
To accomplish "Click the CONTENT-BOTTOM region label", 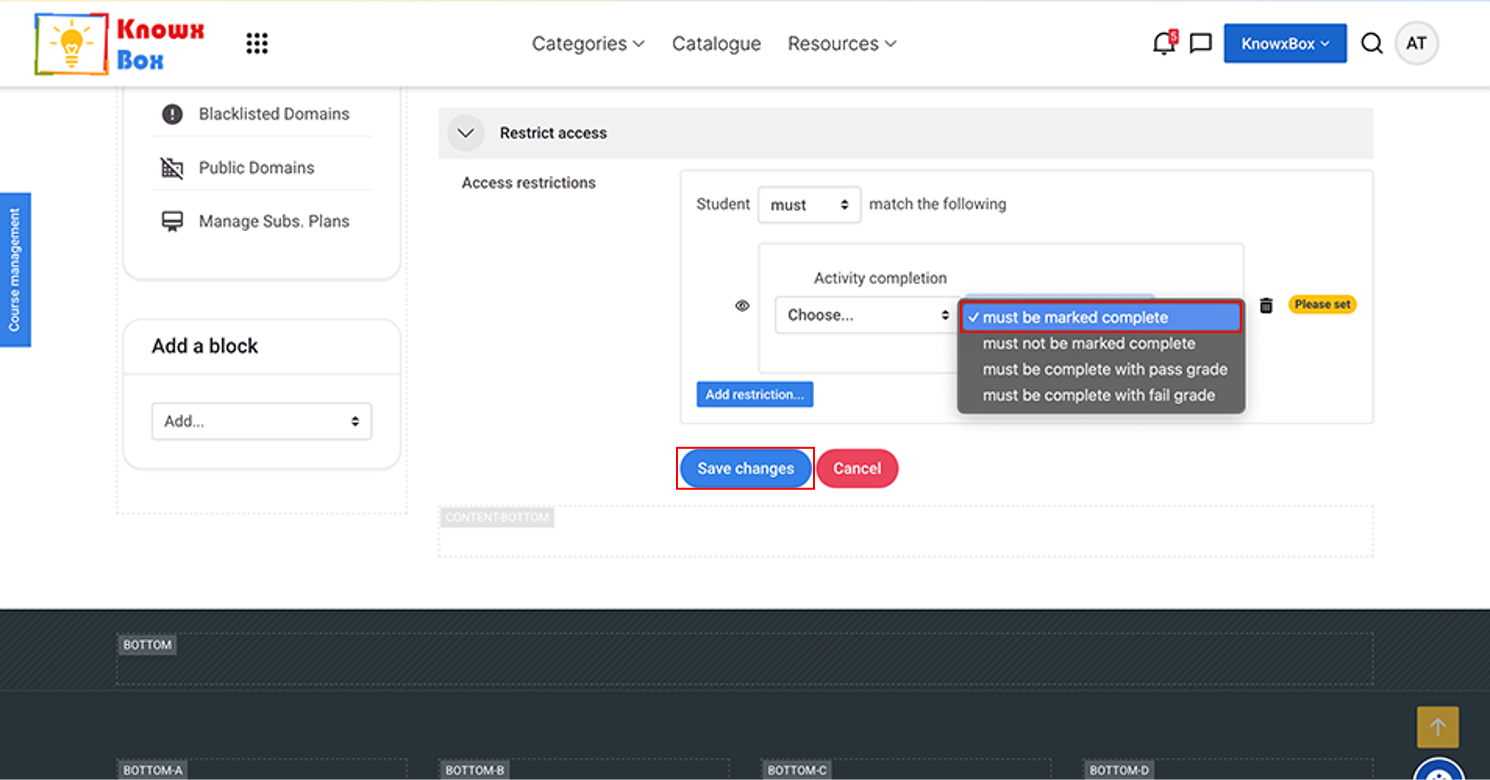I will pos(497,518).
